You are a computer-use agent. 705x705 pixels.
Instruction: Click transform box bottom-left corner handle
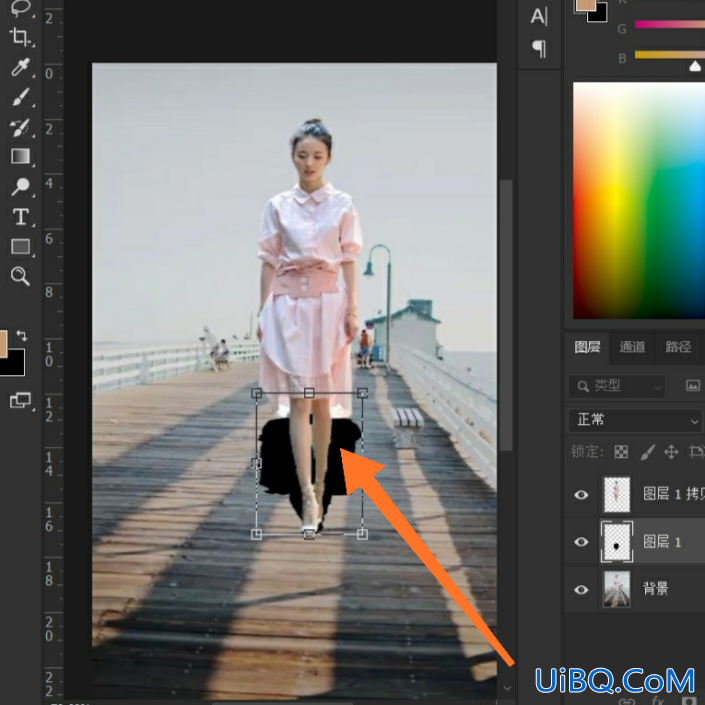coord(256,534)
